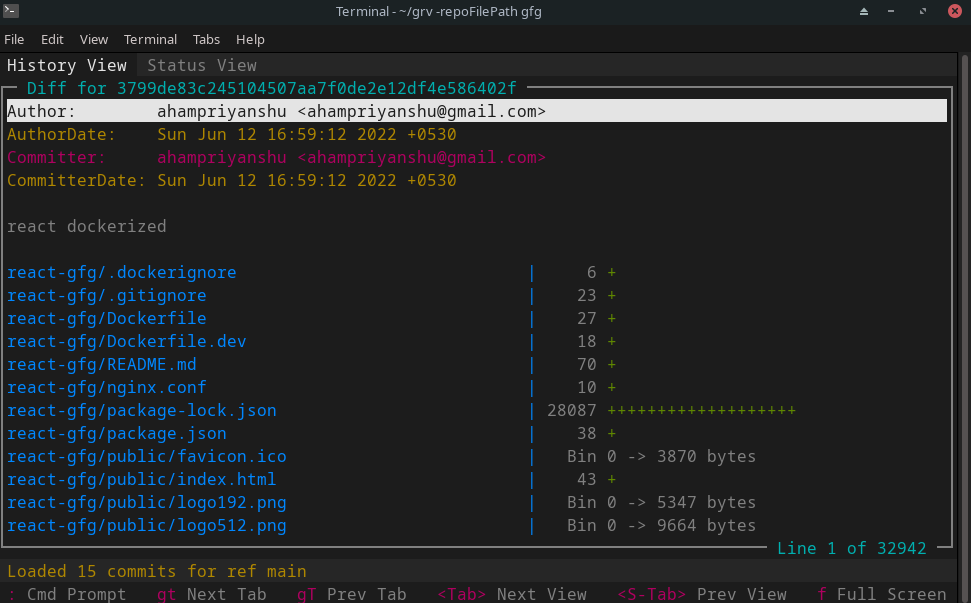Open the Help menu
The width and height of the screenshot is (971, 603).
point(250,39)
